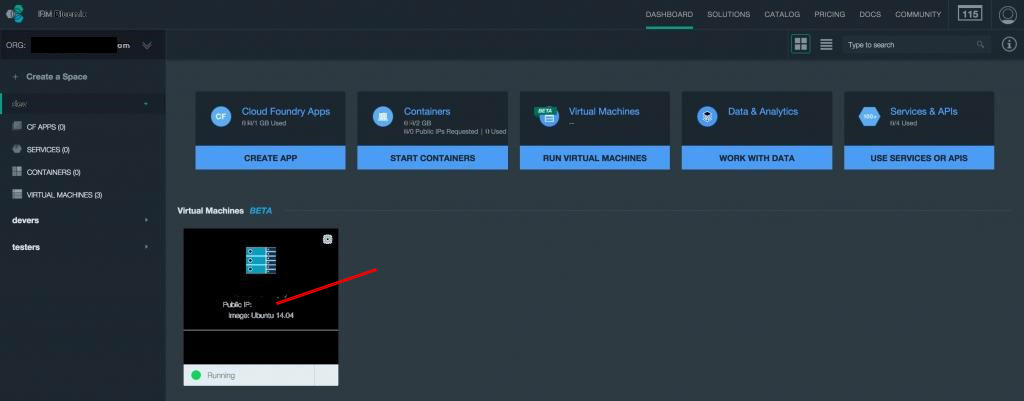The image size is (1024, 401).
Task: Click the Public IP label
Action: [x=238, y=304]
